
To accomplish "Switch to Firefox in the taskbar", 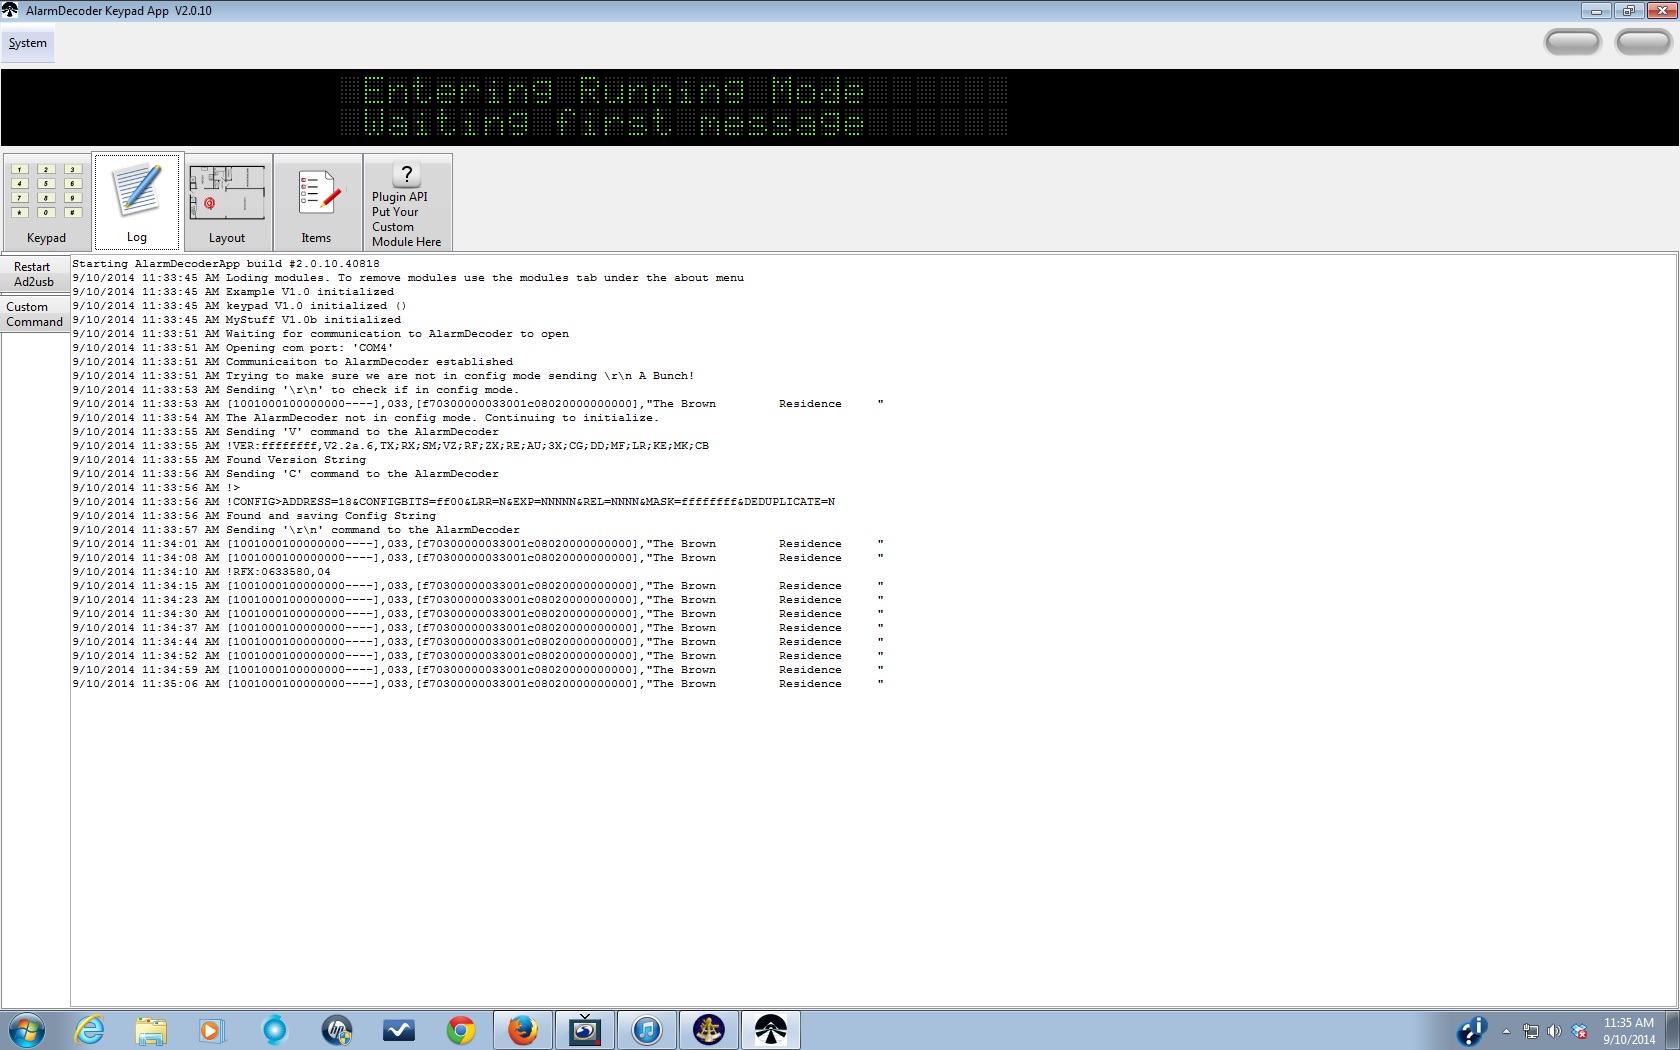I will tap(523, 1030).
